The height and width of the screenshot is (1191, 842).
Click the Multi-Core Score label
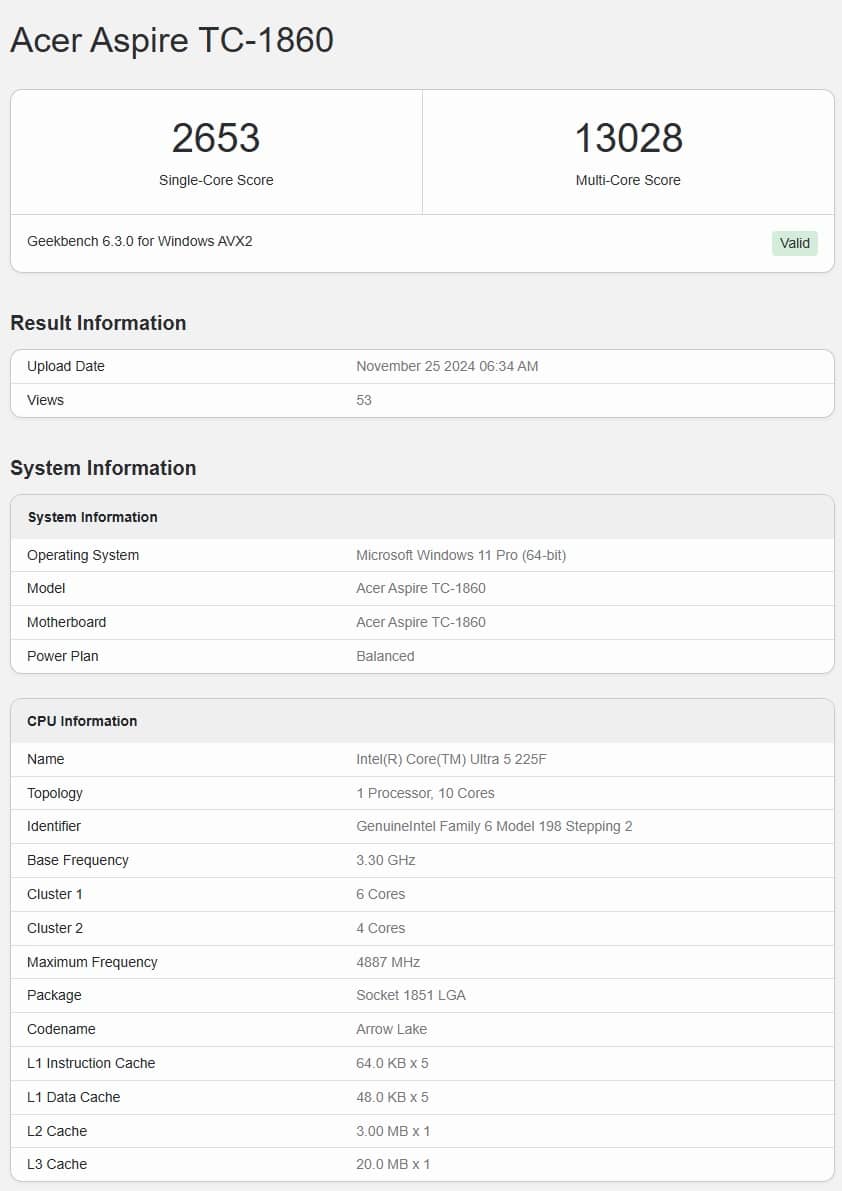(x=628, y=180)
